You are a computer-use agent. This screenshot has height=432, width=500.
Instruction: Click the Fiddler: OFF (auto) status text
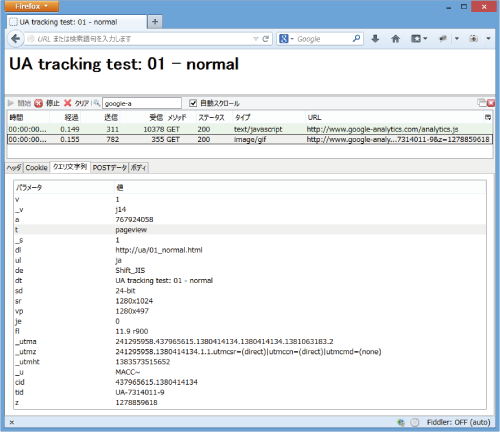[x=458, y=422]
